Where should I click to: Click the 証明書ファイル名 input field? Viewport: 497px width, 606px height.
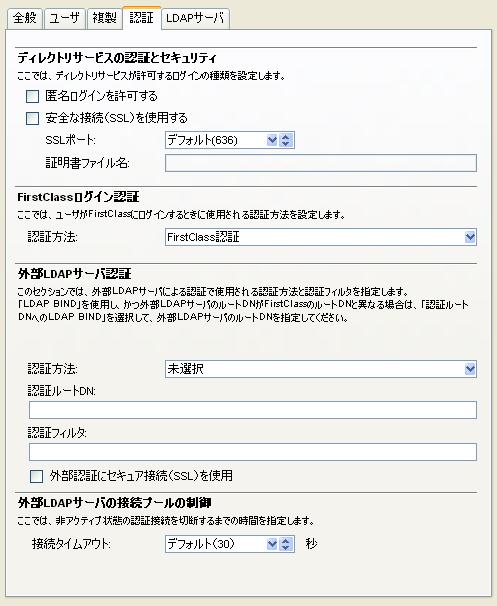point(321,163)
